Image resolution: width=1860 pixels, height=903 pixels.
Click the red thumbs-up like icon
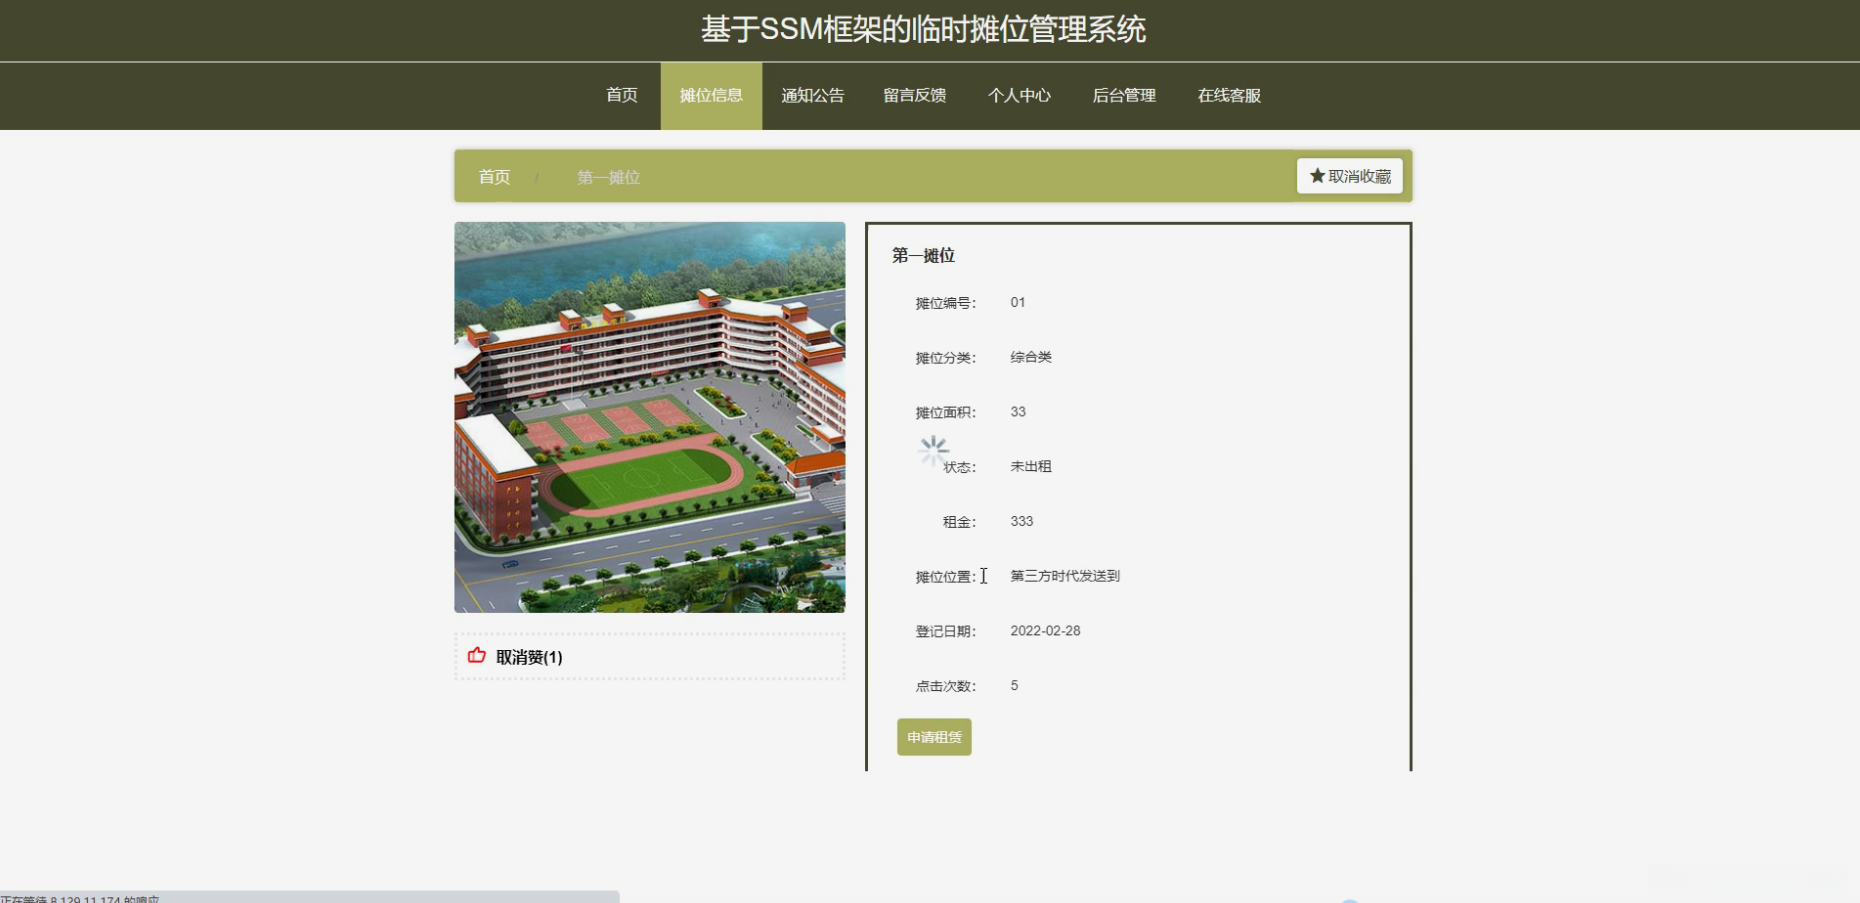click(477, 656)
